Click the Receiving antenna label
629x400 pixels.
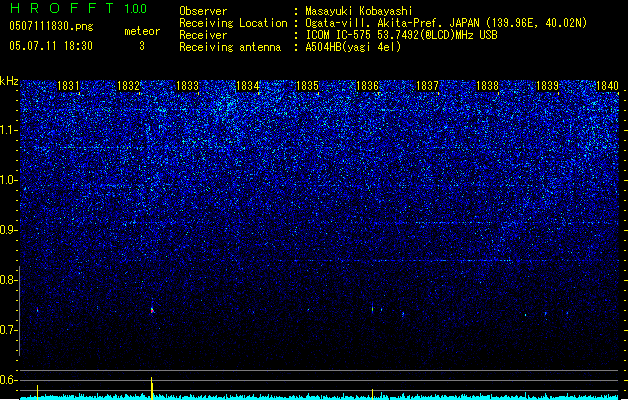(230, 47)
